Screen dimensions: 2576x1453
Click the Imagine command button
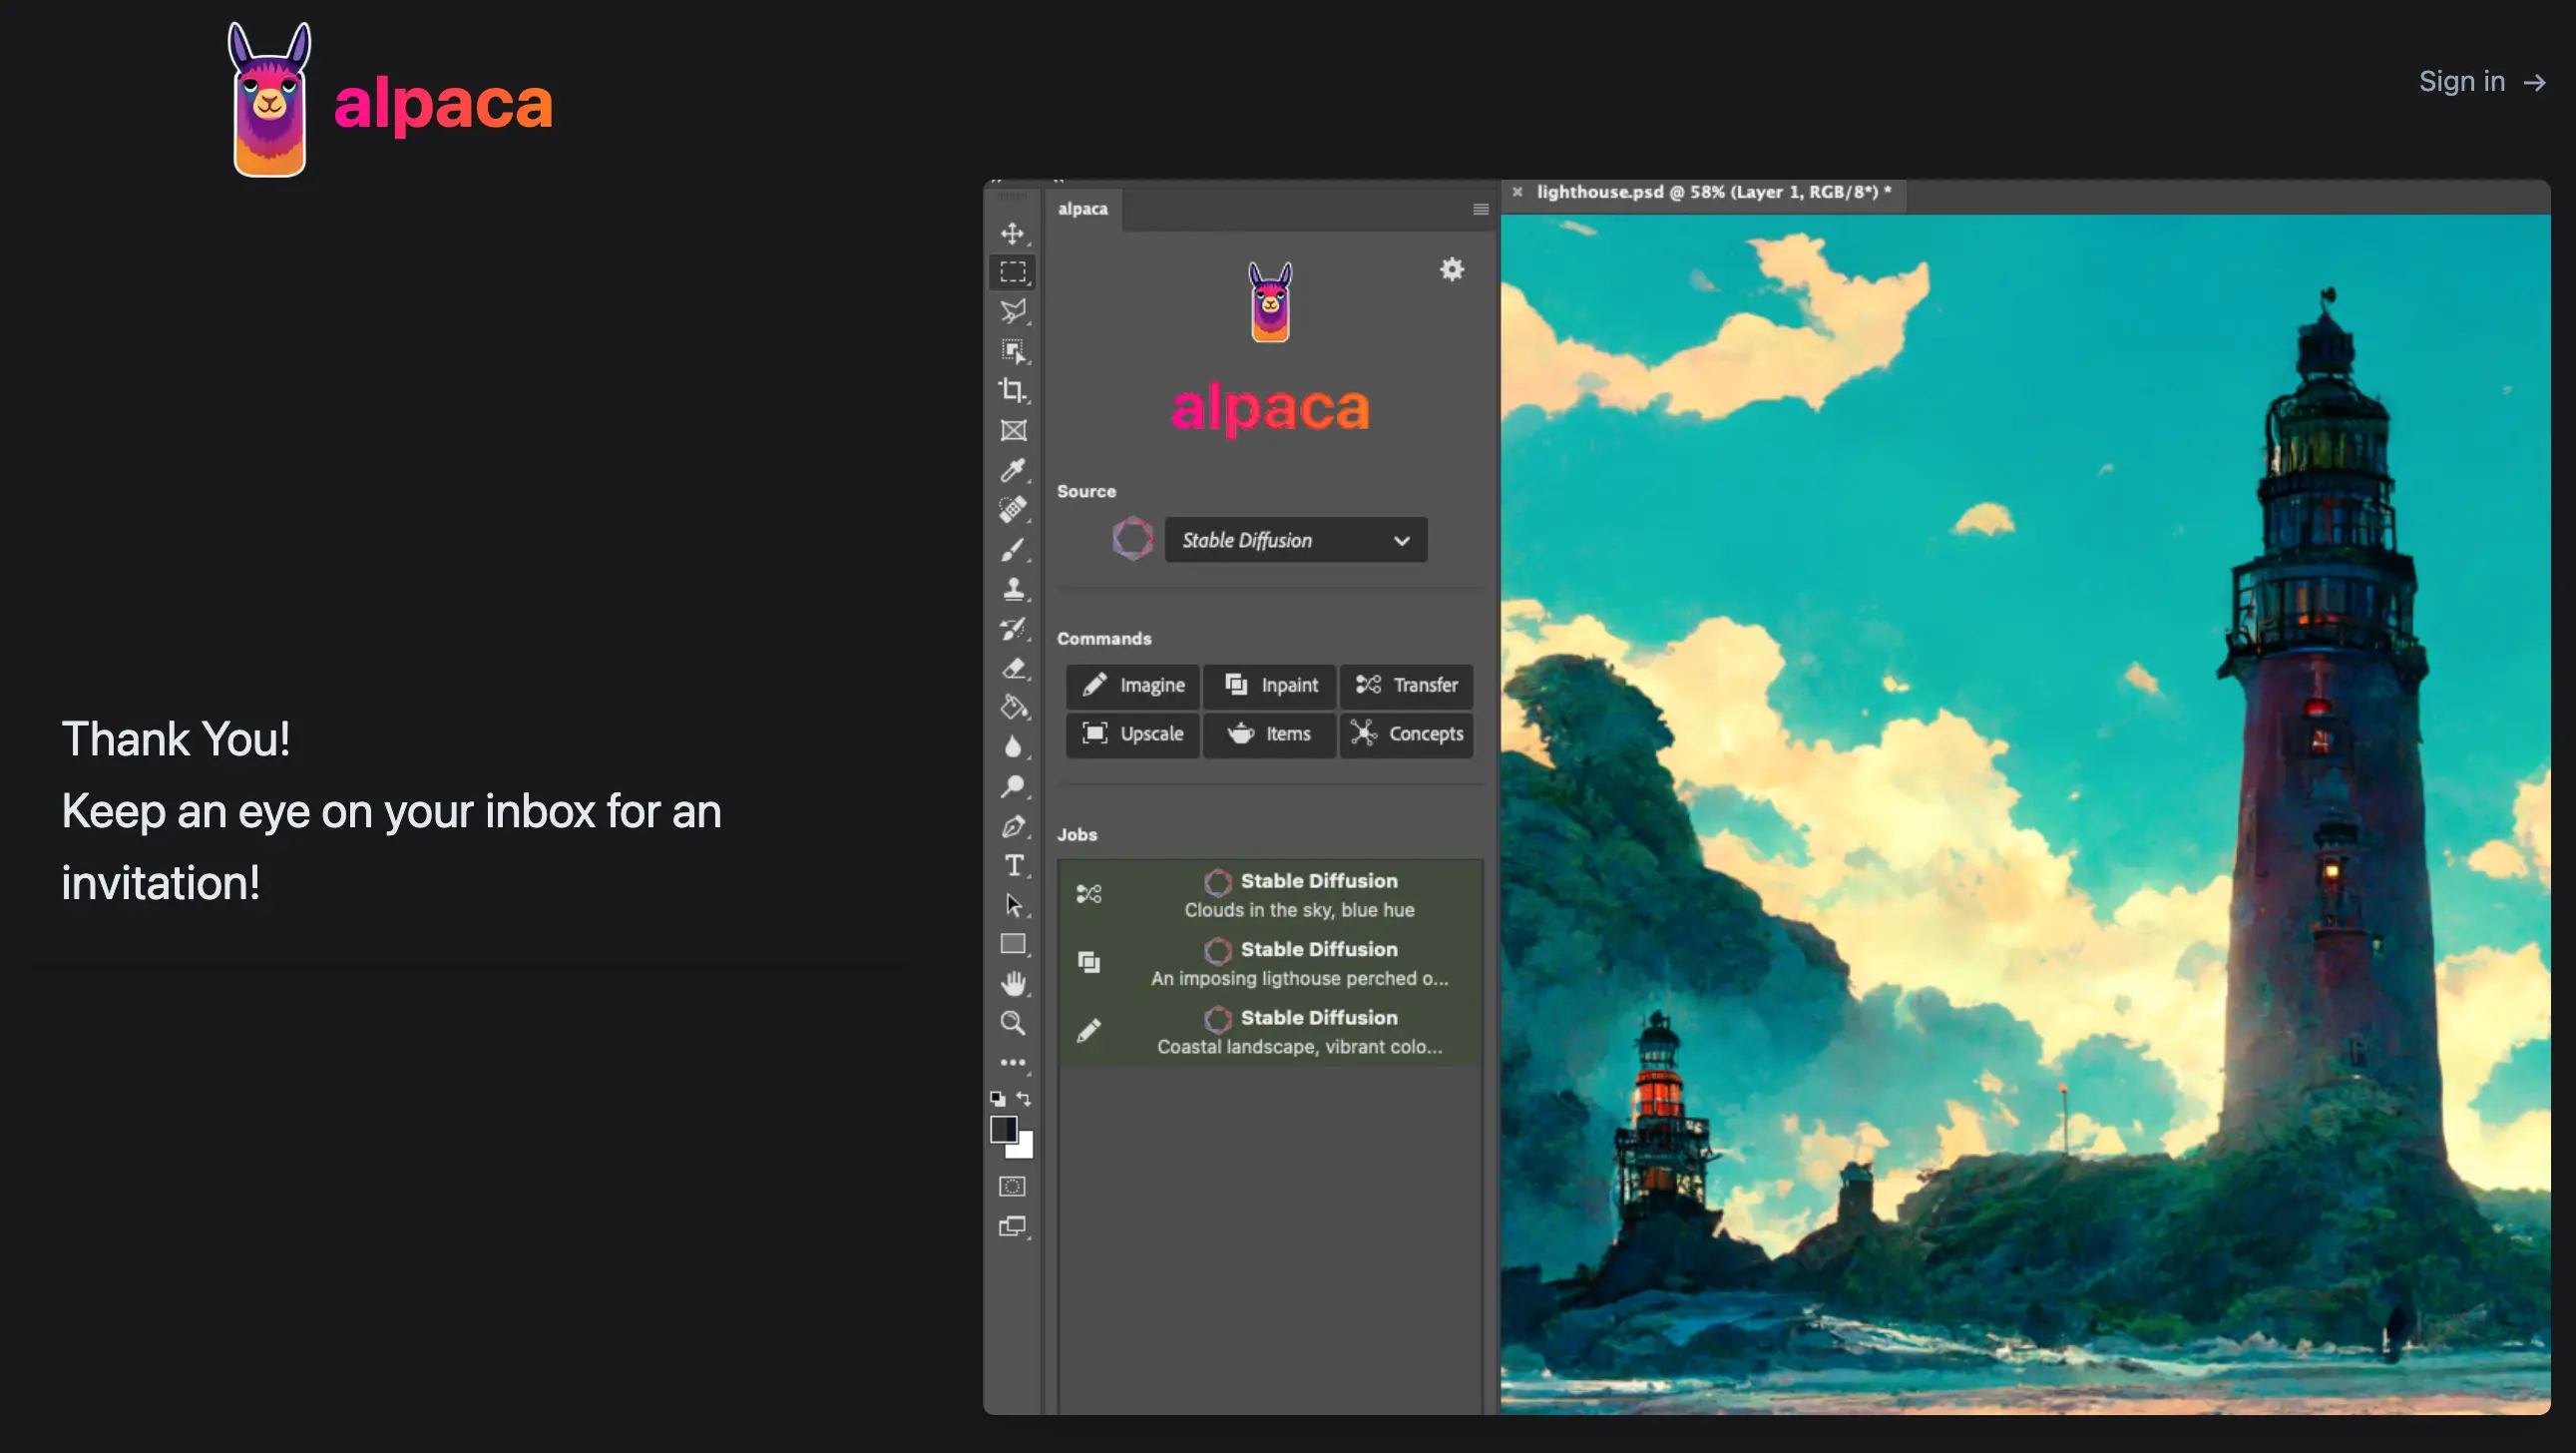1133,685
